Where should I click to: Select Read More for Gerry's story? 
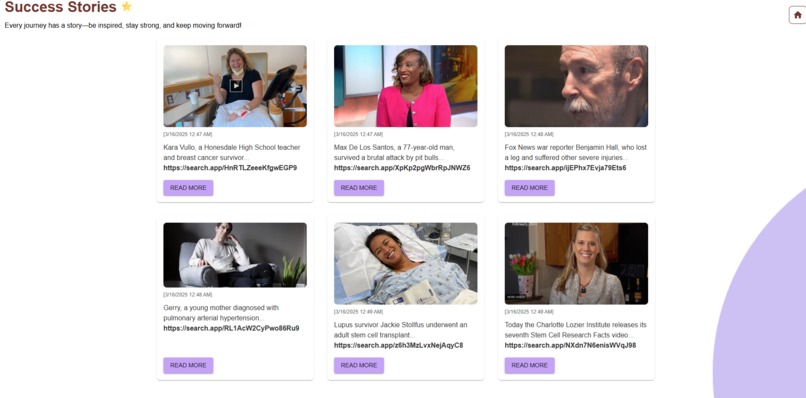point(188,365)
